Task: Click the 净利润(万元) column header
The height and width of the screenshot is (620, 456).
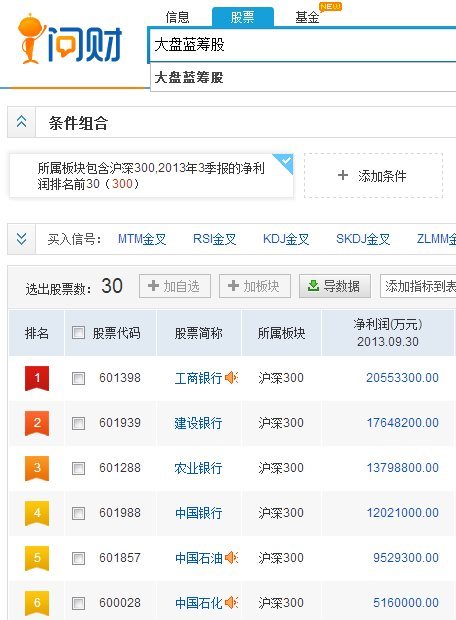Action: pos(388,333)
